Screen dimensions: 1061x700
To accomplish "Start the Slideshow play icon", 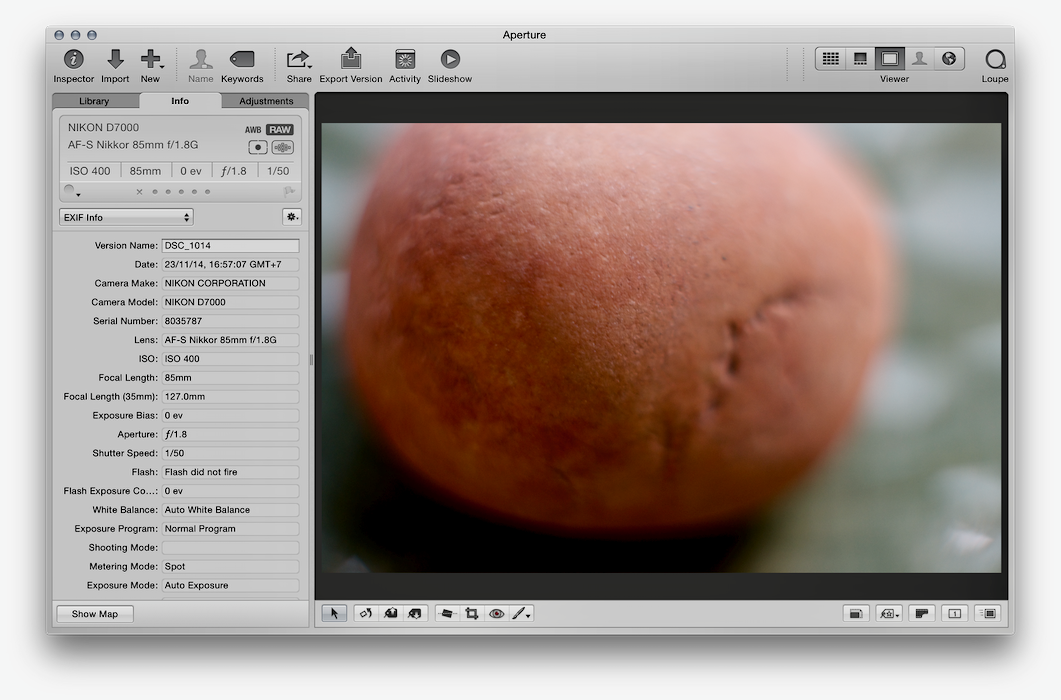I will [450, 60].
